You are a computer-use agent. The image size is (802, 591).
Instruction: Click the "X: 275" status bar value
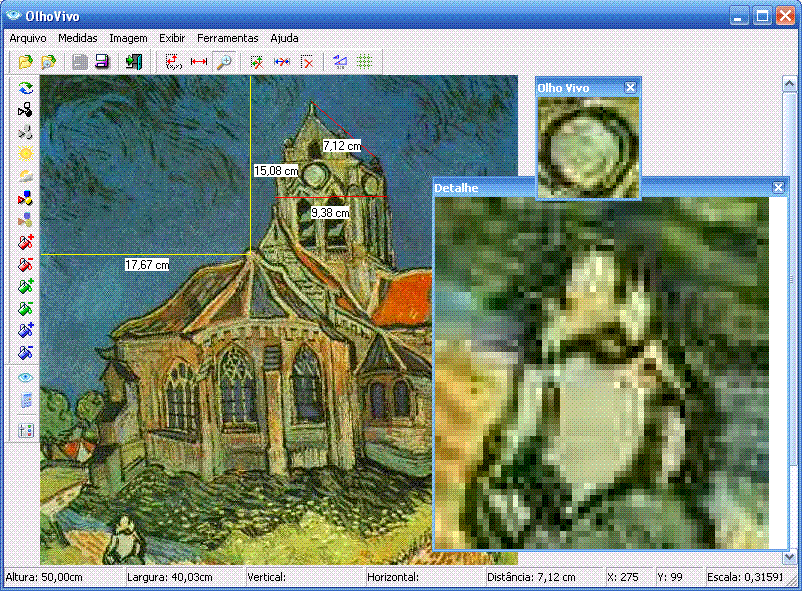(629, 578)
